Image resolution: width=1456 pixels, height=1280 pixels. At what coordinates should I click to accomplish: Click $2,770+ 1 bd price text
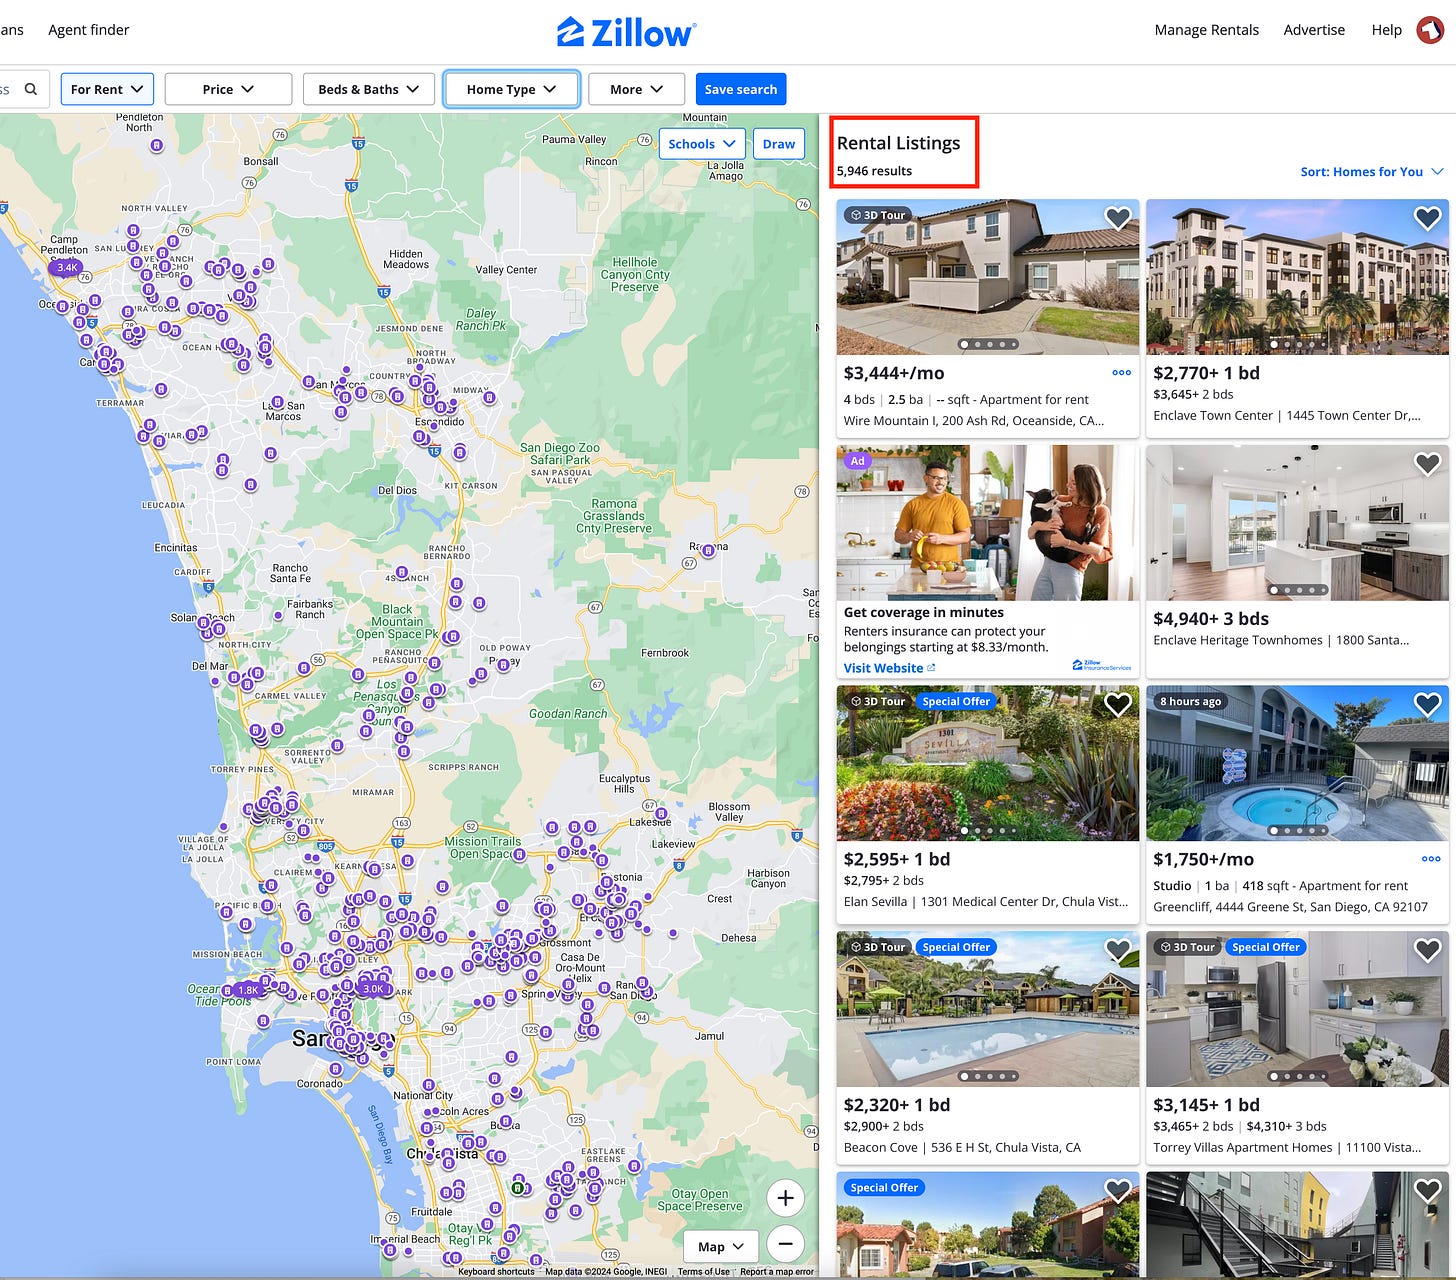(x=1206, y=373)
